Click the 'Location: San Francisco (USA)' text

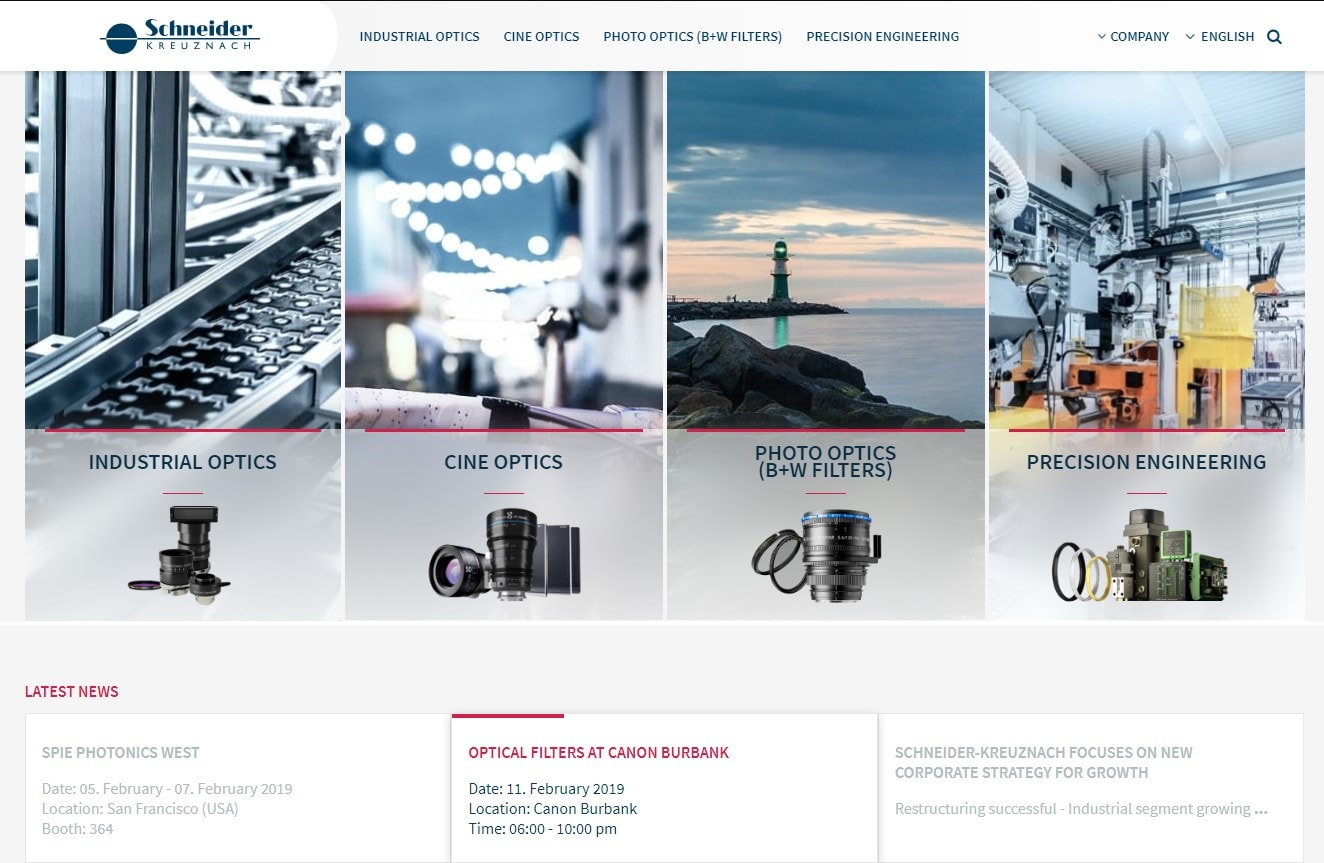click(140, 809)
